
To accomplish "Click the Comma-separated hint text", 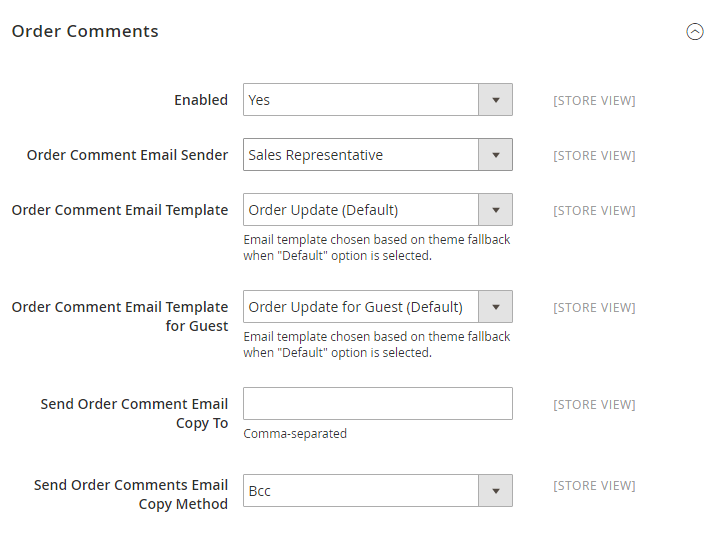I will 295,434.
